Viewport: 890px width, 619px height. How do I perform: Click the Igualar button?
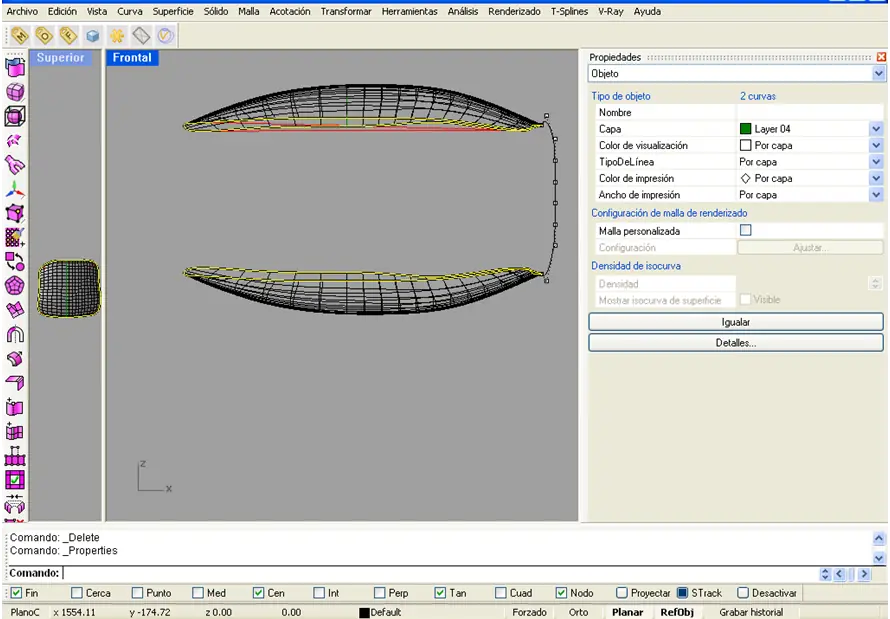click(x=736, y=322)
